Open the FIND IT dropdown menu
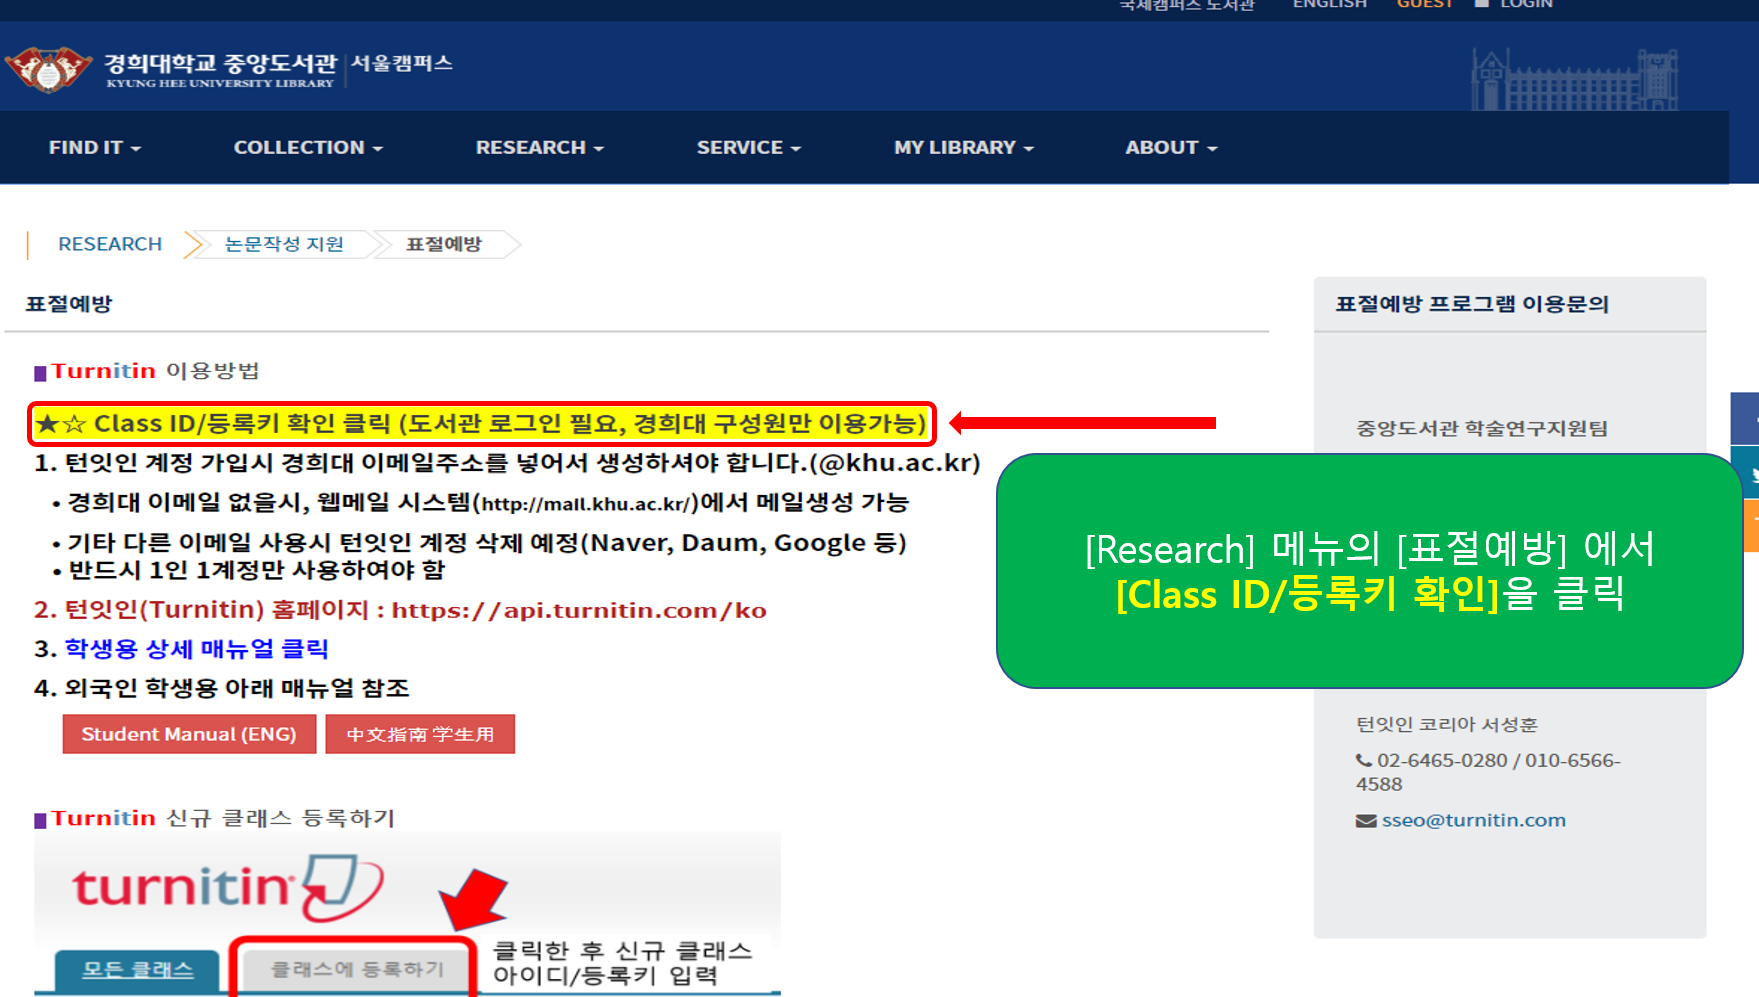1759x997 pixels. 95,147
